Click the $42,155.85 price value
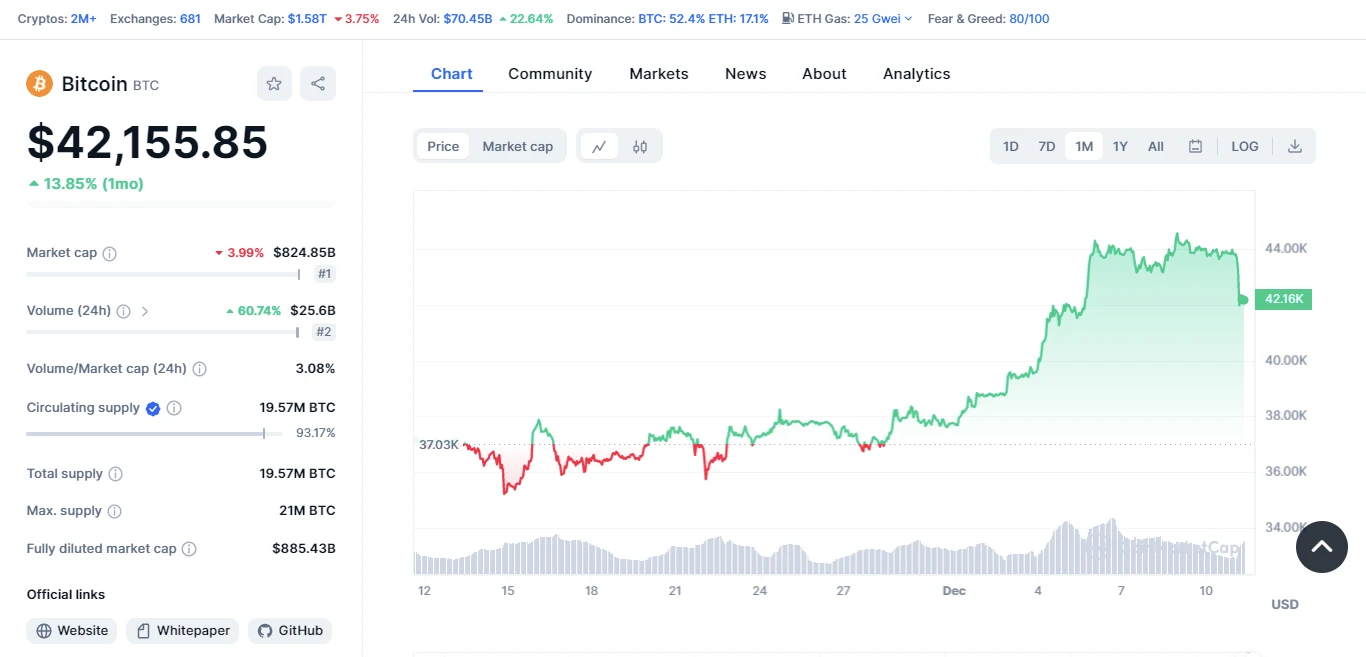 pos(147,142)
